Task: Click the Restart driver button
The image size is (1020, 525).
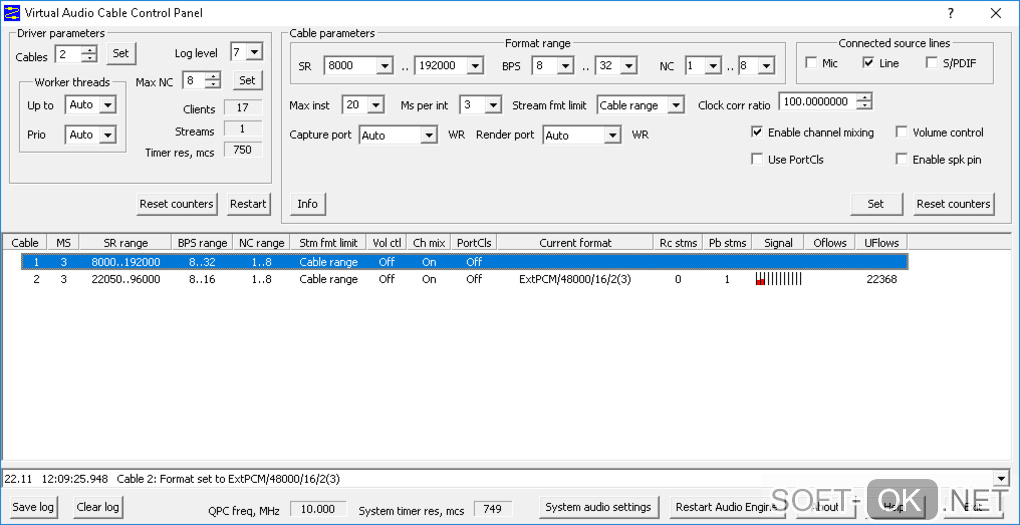Action: 248,204
